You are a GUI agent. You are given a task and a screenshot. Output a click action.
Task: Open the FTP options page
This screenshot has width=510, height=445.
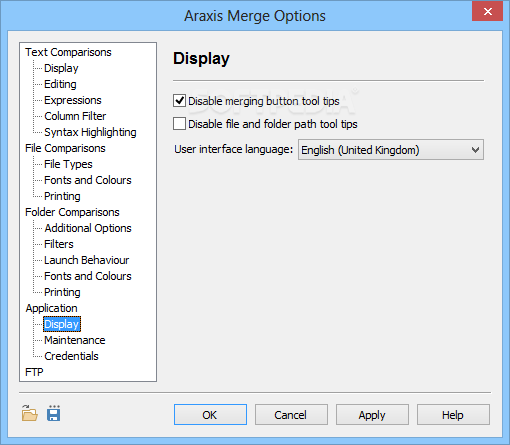(x=34, y=372)
